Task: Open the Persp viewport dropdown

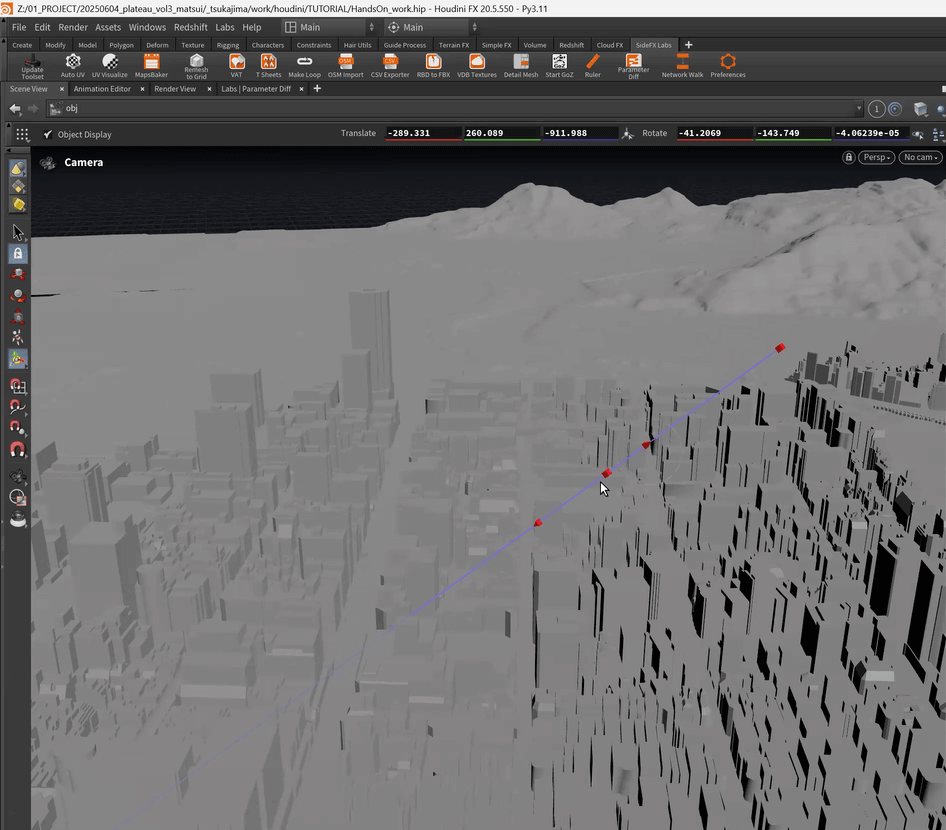Action: [876, 158]
